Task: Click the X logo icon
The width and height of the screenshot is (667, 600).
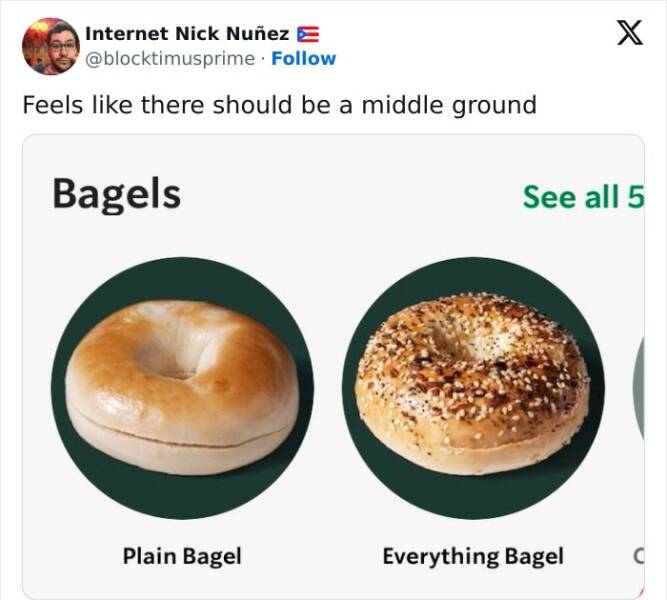Action: [x=630, y=32]
